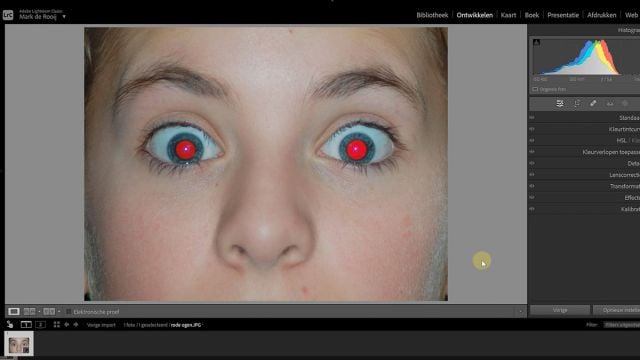Enable Elektronische proef checkbox
The height and width of the screenshot is (360, 640).
[69, 312]
